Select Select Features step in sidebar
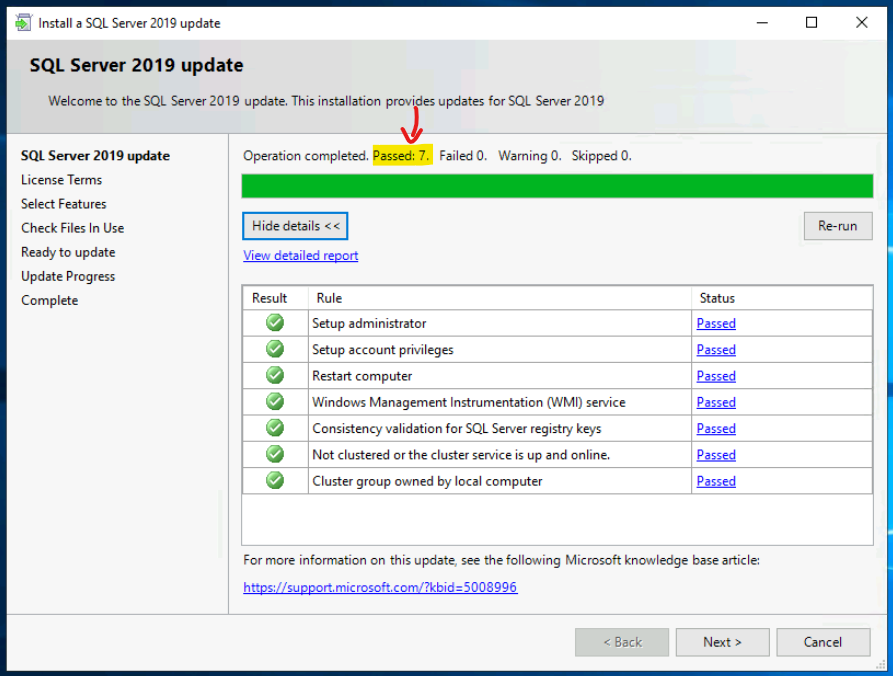Screen dimensions: 893x676 click(x=64, y=204)
